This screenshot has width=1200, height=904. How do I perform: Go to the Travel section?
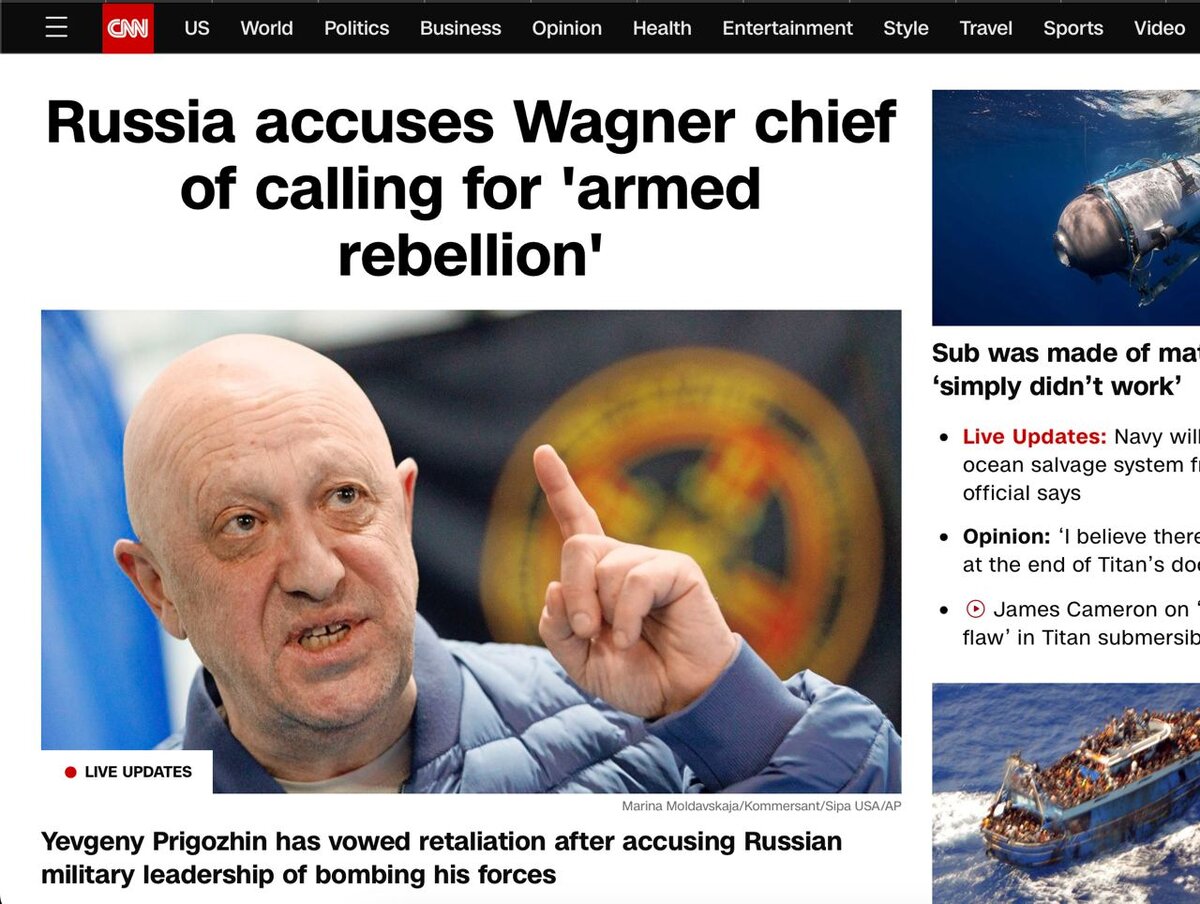986,28
